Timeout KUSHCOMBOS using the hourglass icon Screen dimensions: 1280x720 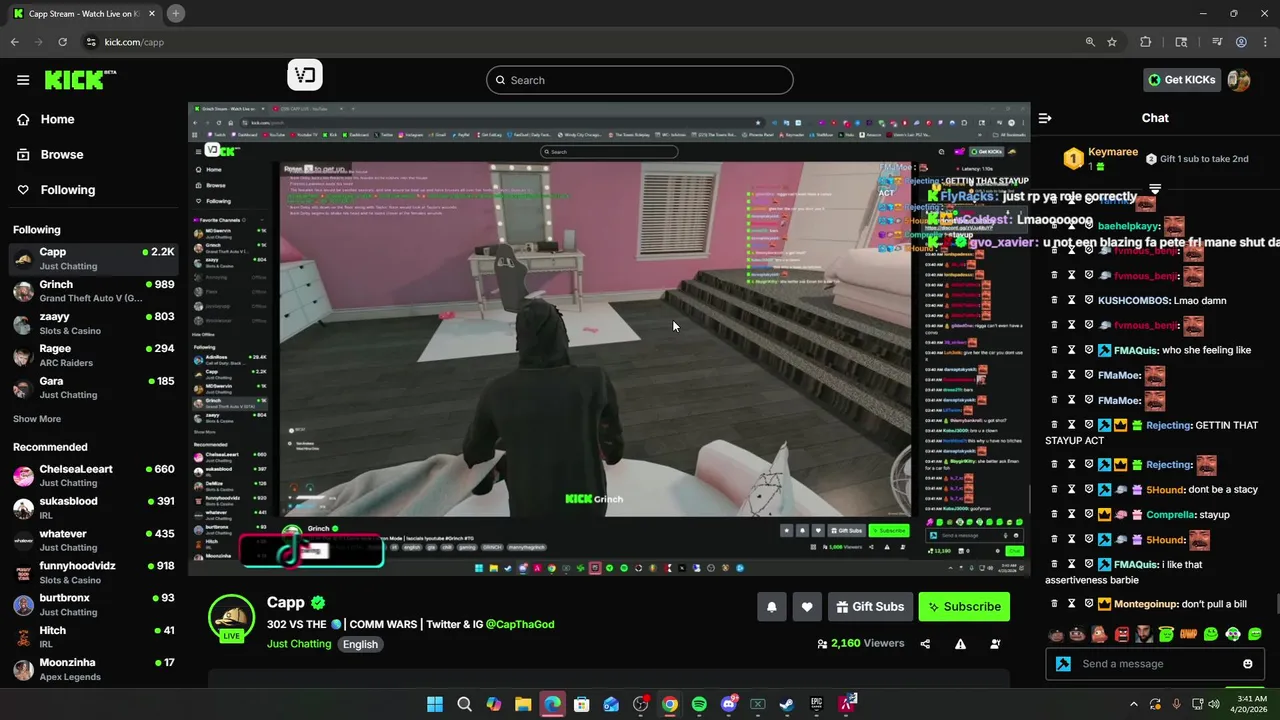pos(1071,300)
